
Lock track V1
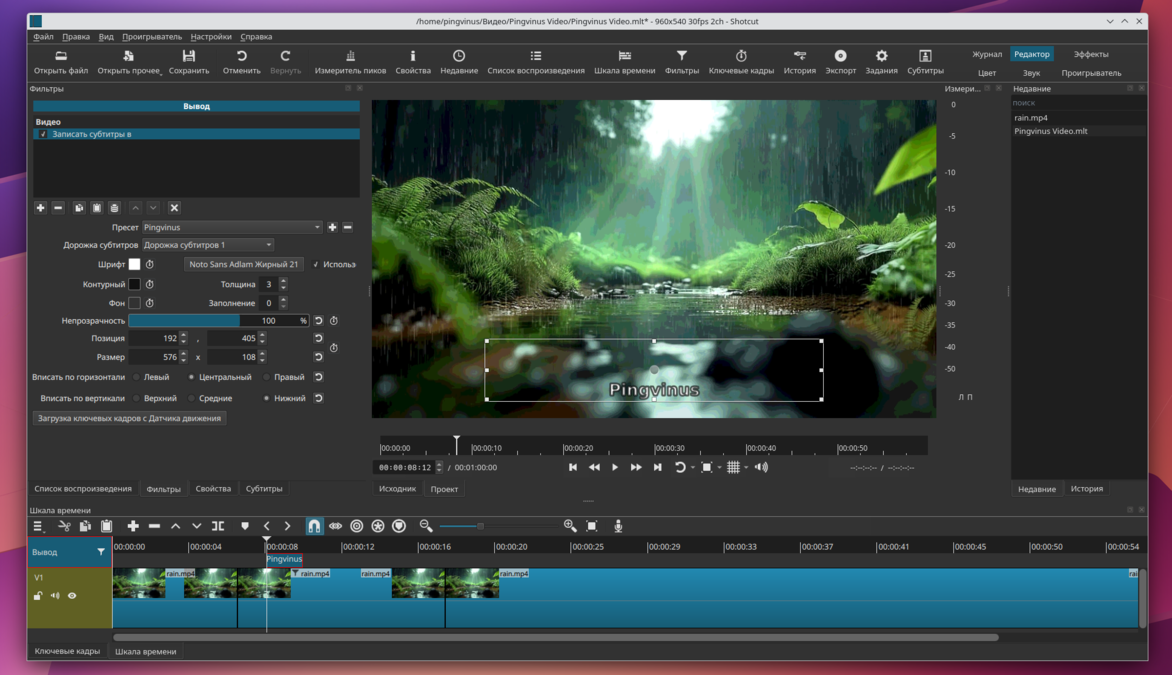pos(37,596)
